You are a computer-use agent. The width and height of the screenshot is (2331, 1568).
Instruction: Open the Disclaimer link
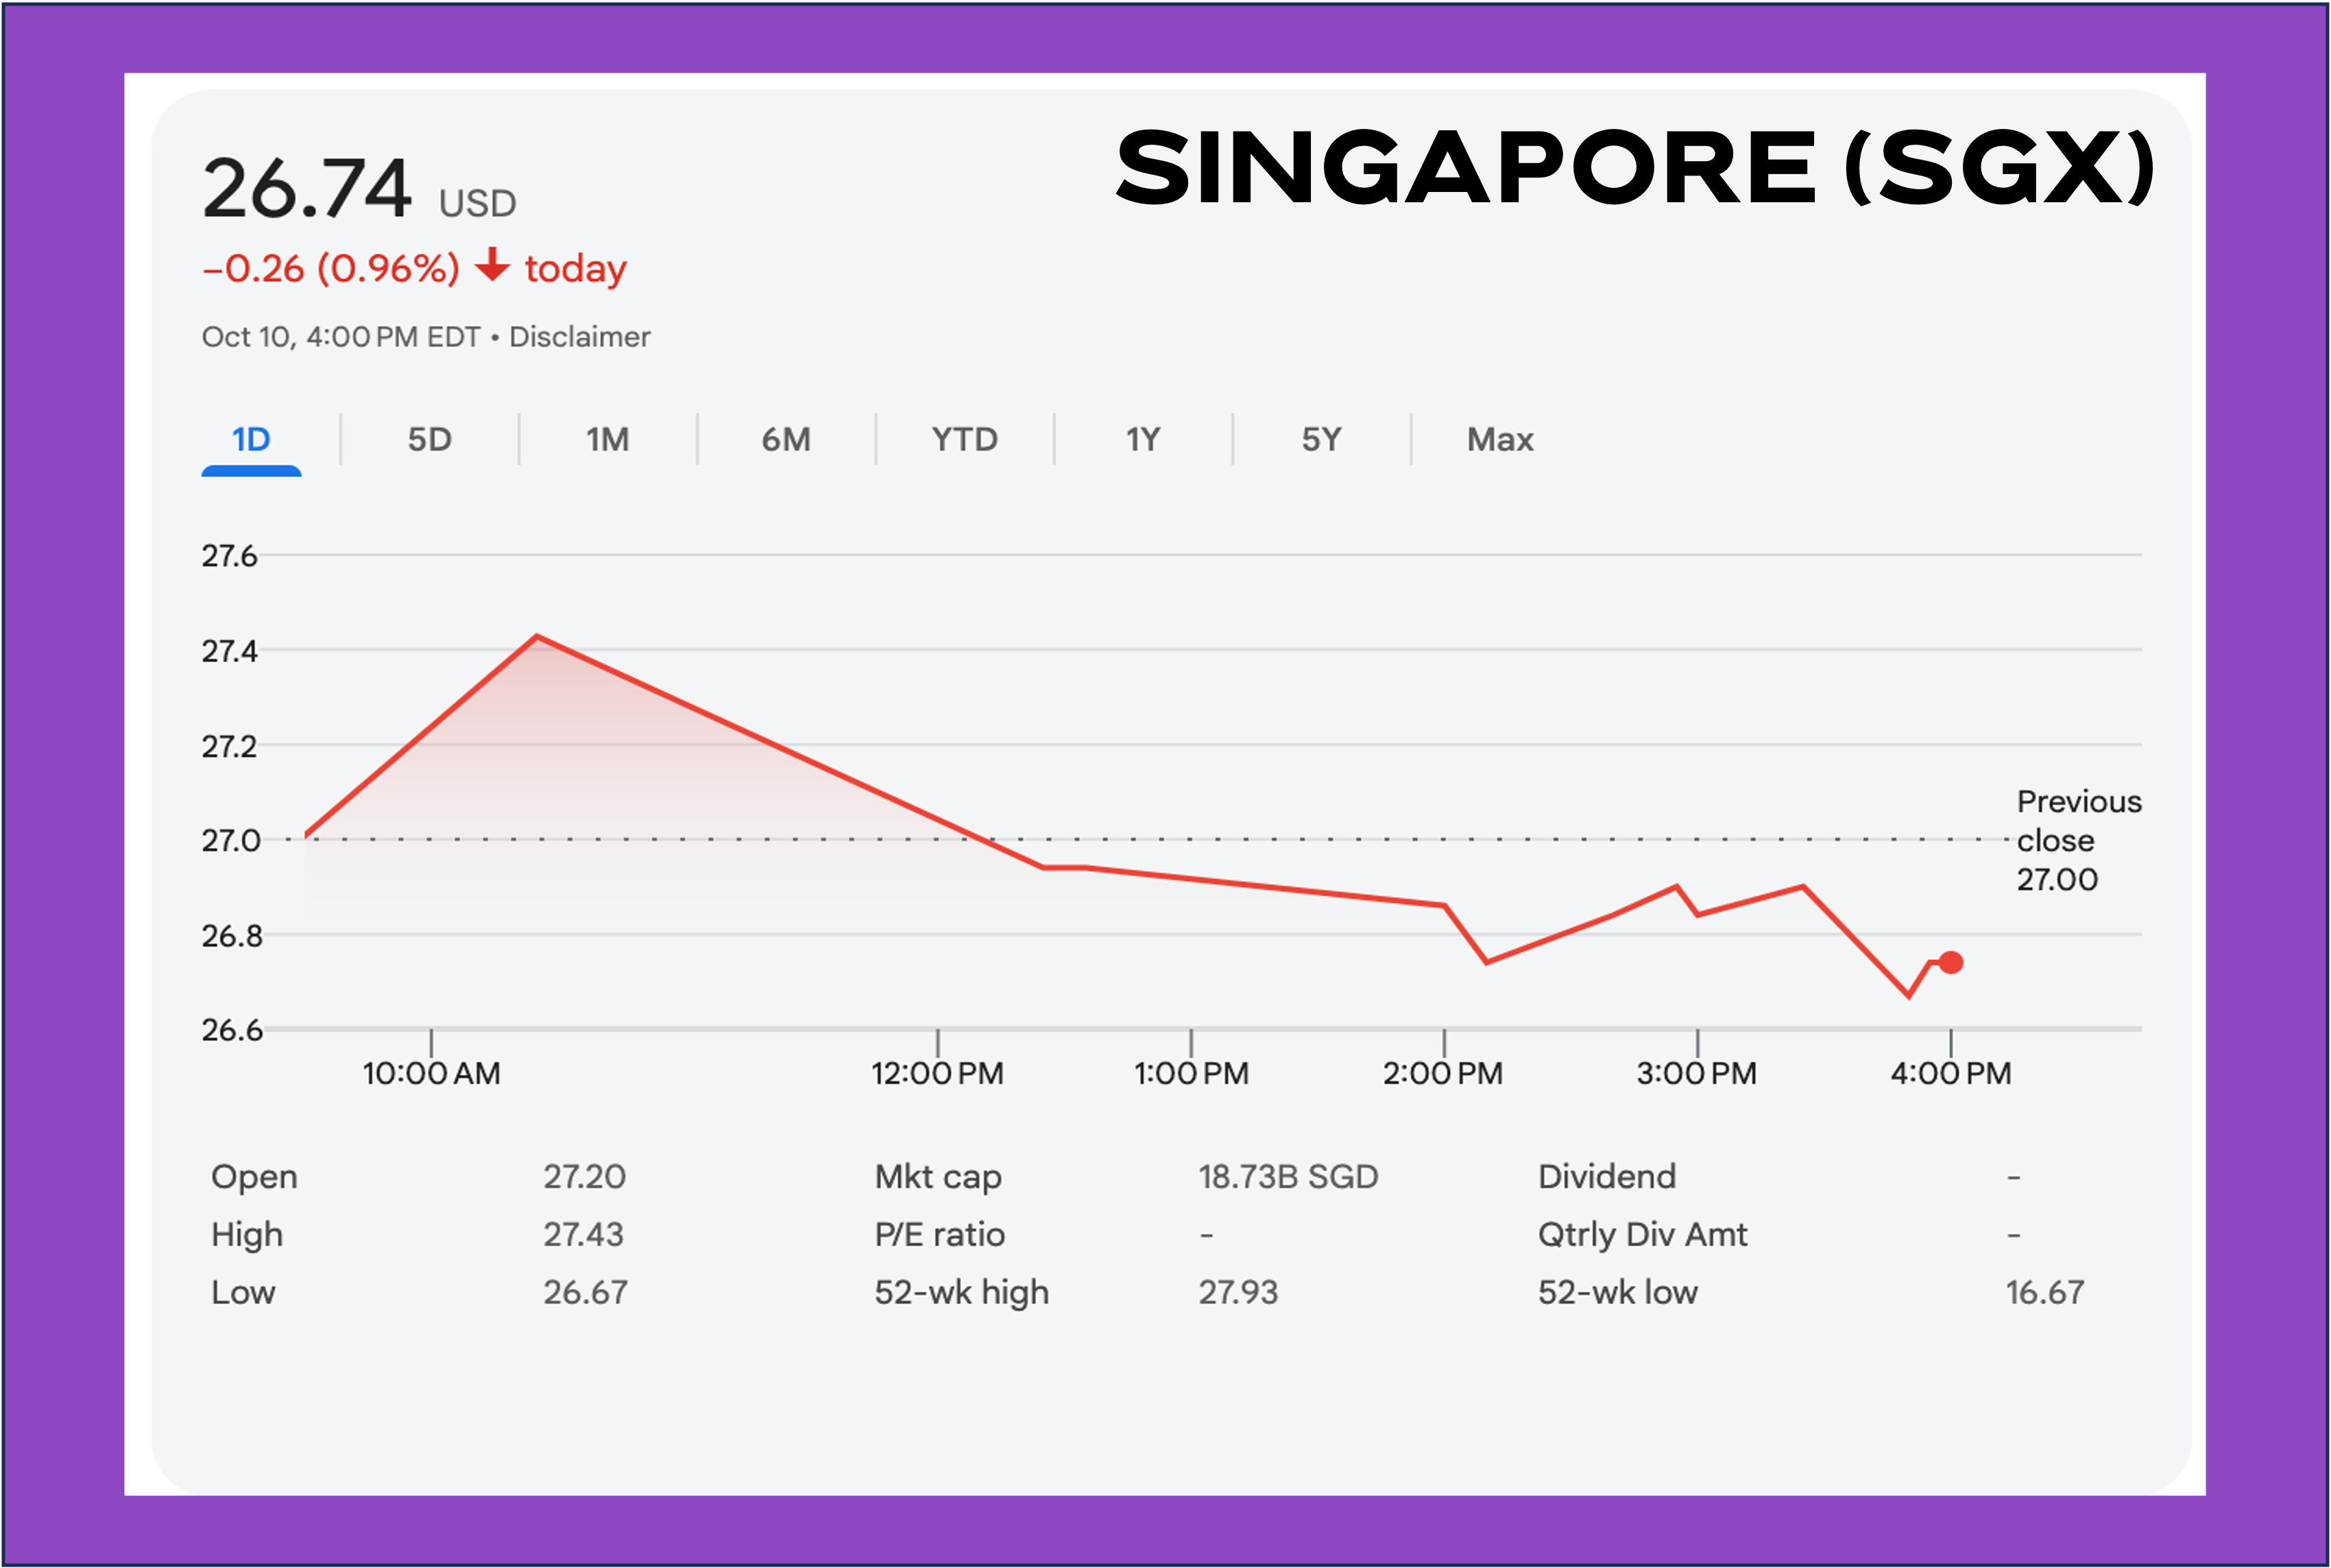click(x=580, y=337)
